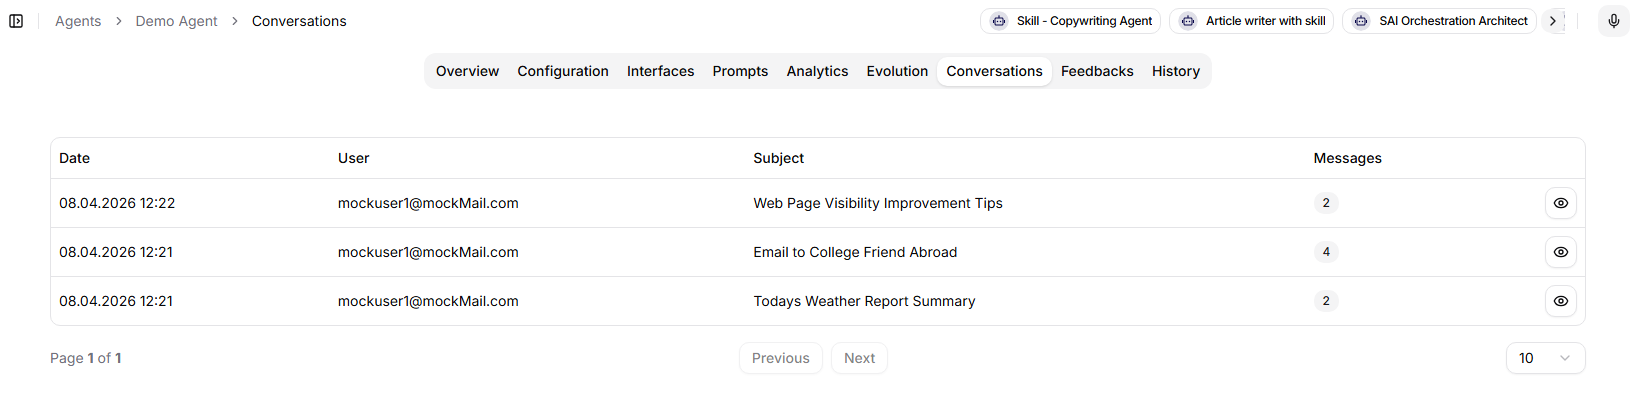Switch to the History tab
The image size is (1637, 396).
(1175, 71)
